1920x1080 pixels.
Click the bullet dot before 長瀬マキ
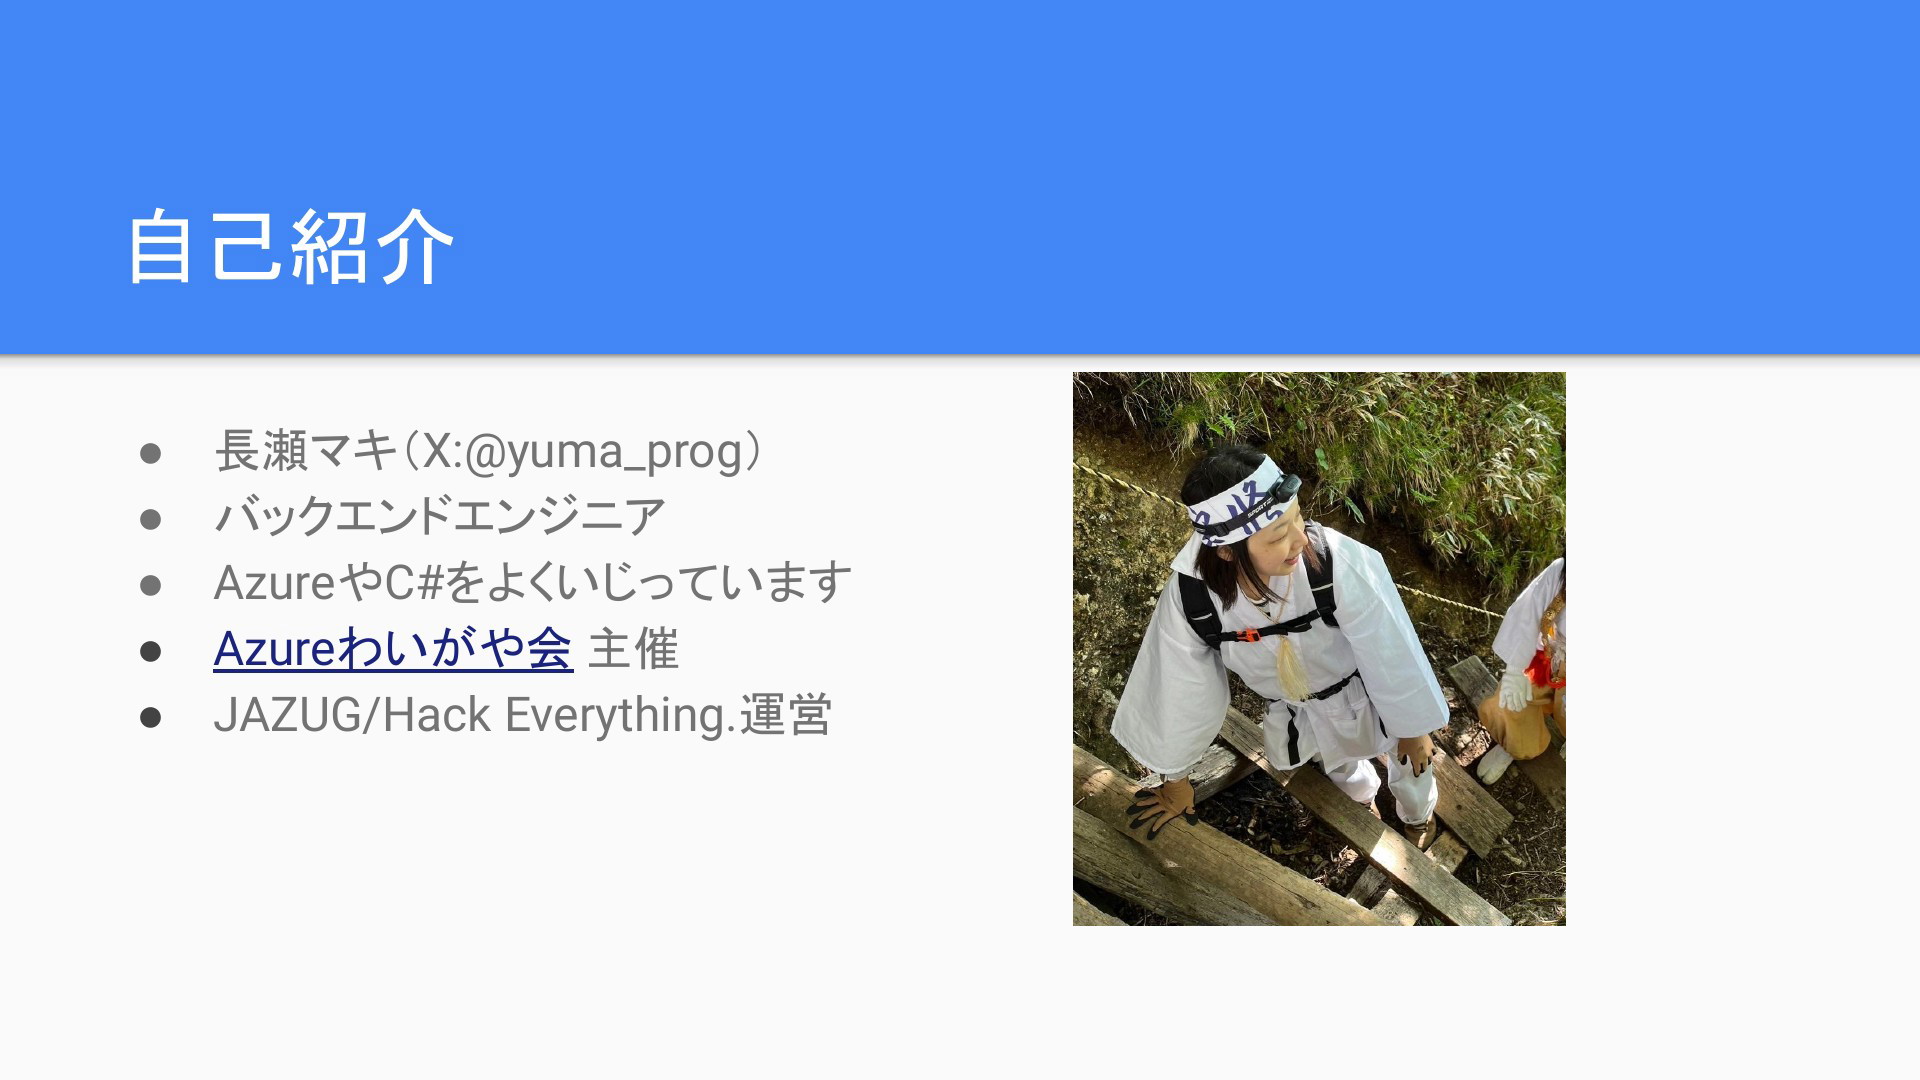(x=151, y=453)
